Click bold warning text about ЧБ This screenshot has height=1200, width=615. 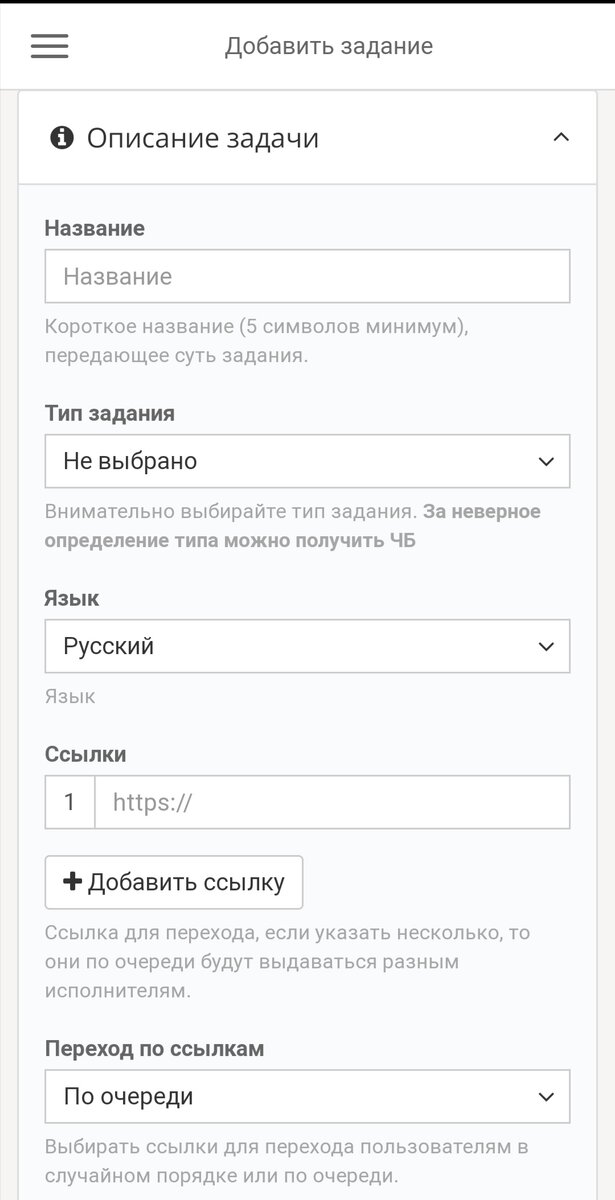pos(293,526)
